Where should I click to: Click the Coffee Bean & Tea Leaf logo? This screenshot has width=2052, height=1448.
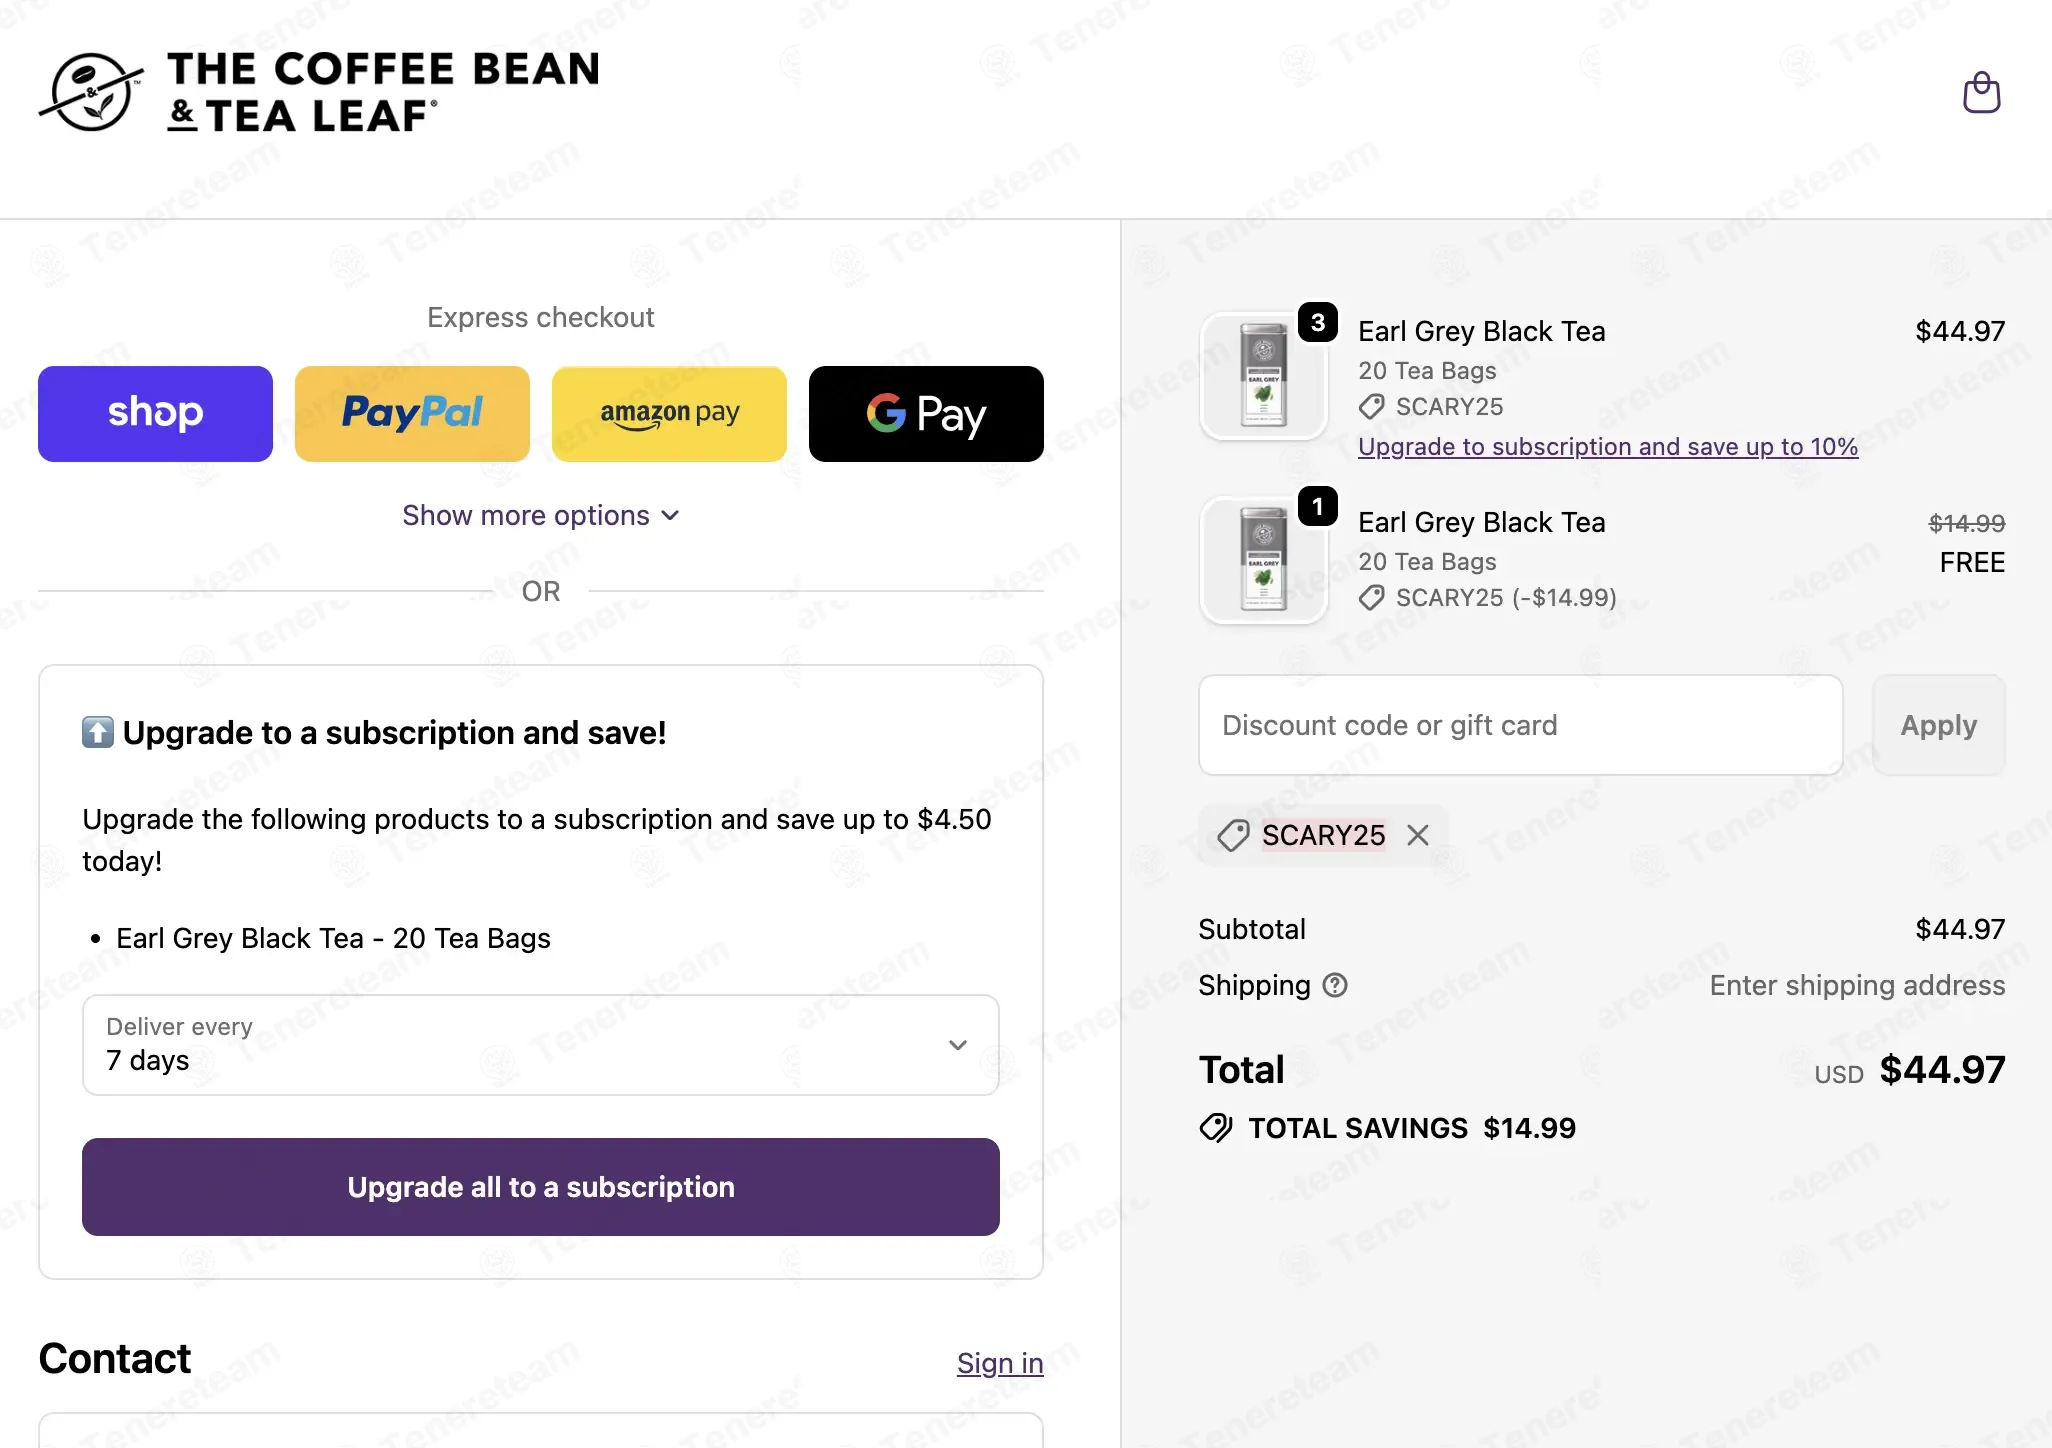click(x=319, y=93)
